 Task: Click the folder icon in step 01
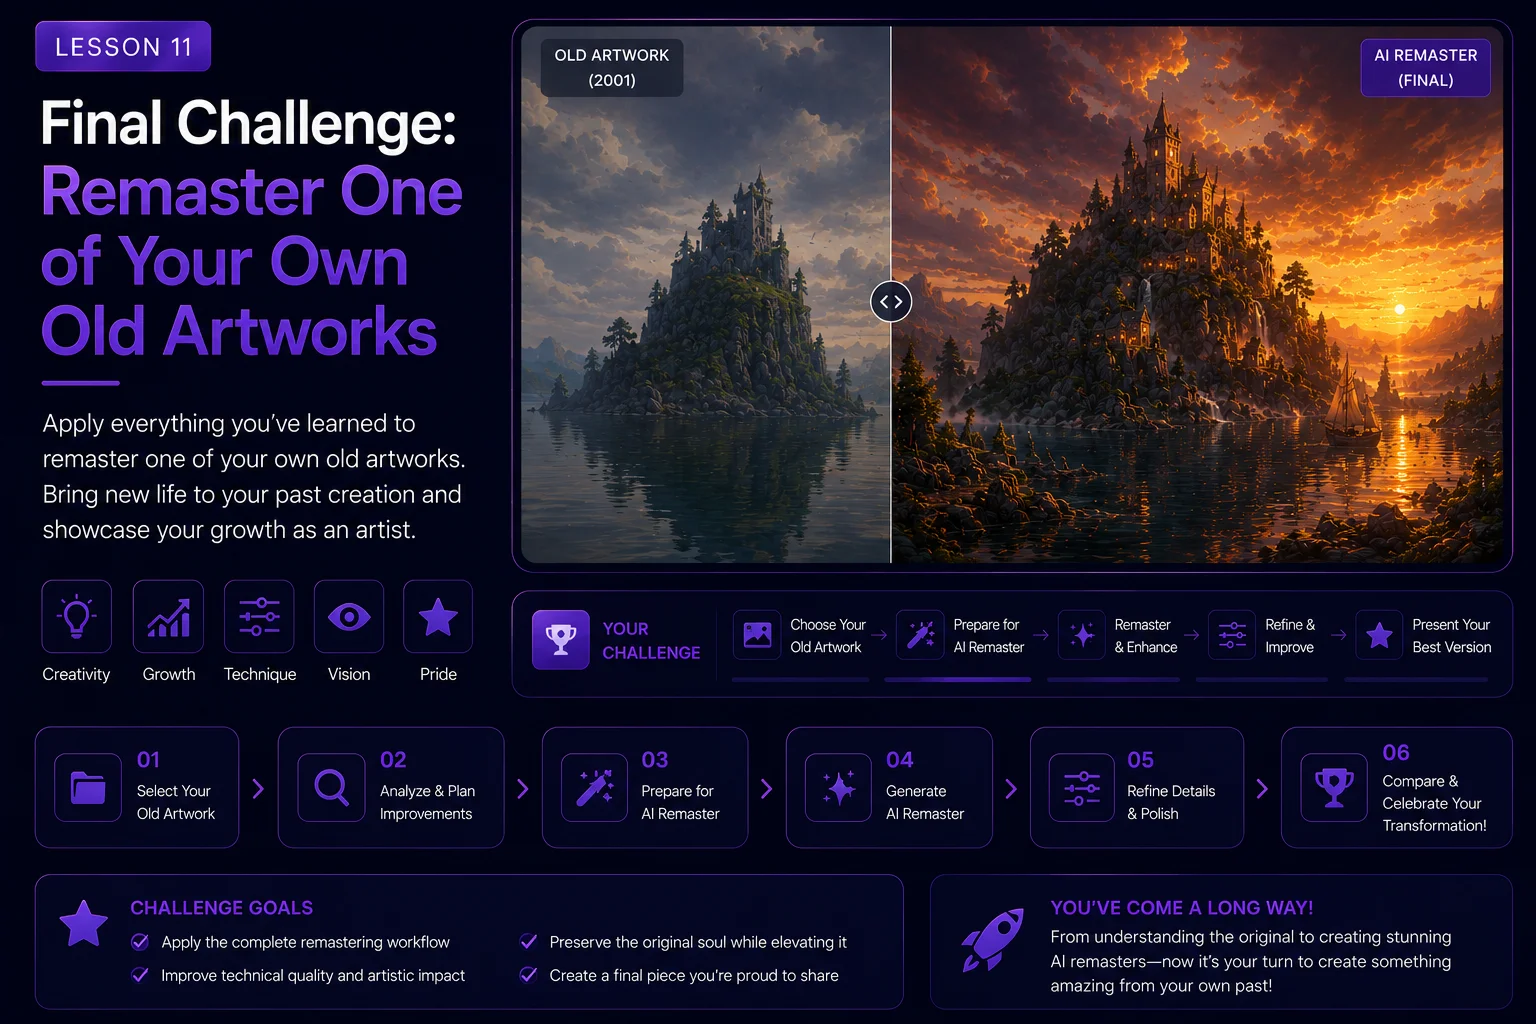coord(88,788)
